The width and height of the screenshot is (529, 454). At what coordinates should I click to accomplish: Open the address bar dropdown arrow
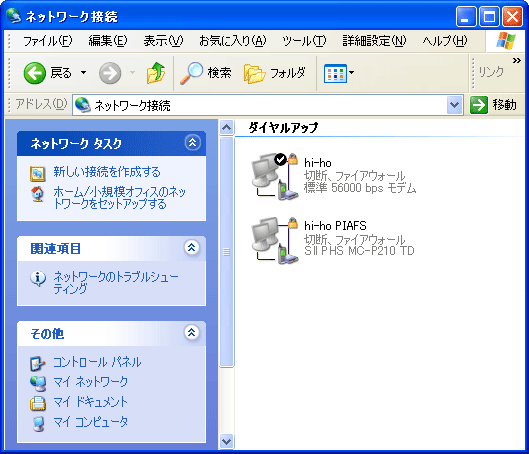pos(454,105)
